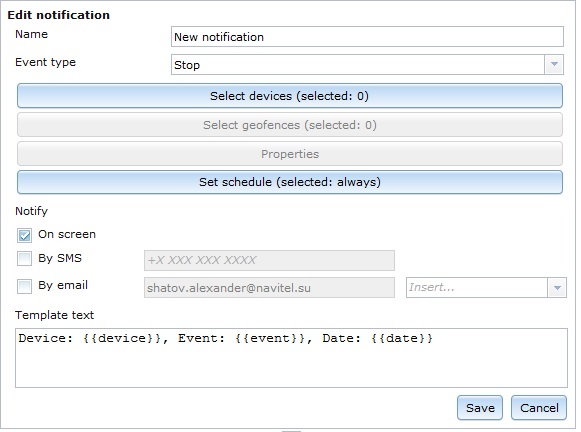Screen dimensions: 581x432
Task: Edit the Name field containing New notification
Action: pos(367,37)
